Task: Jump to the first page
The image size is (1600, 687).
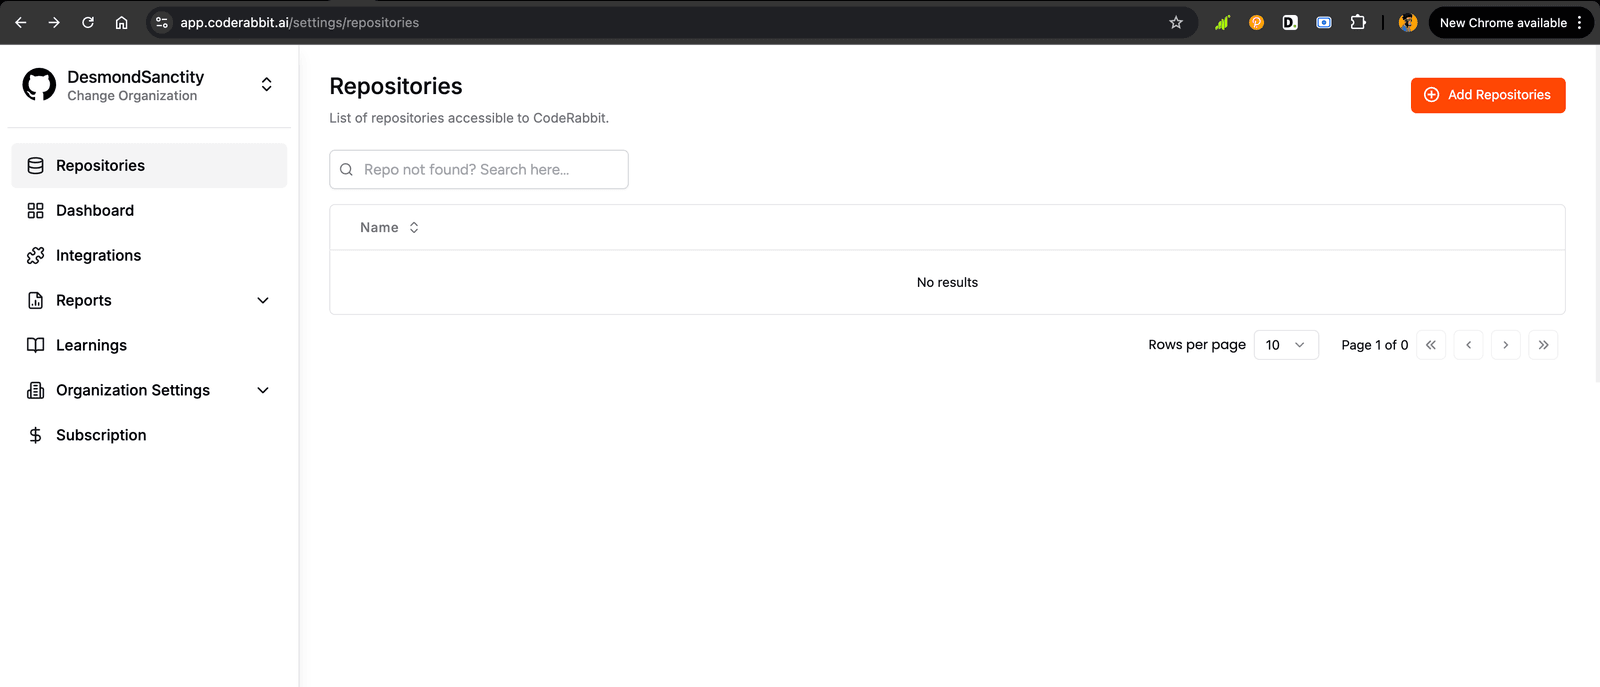Action: click(x=1431, y=345)
